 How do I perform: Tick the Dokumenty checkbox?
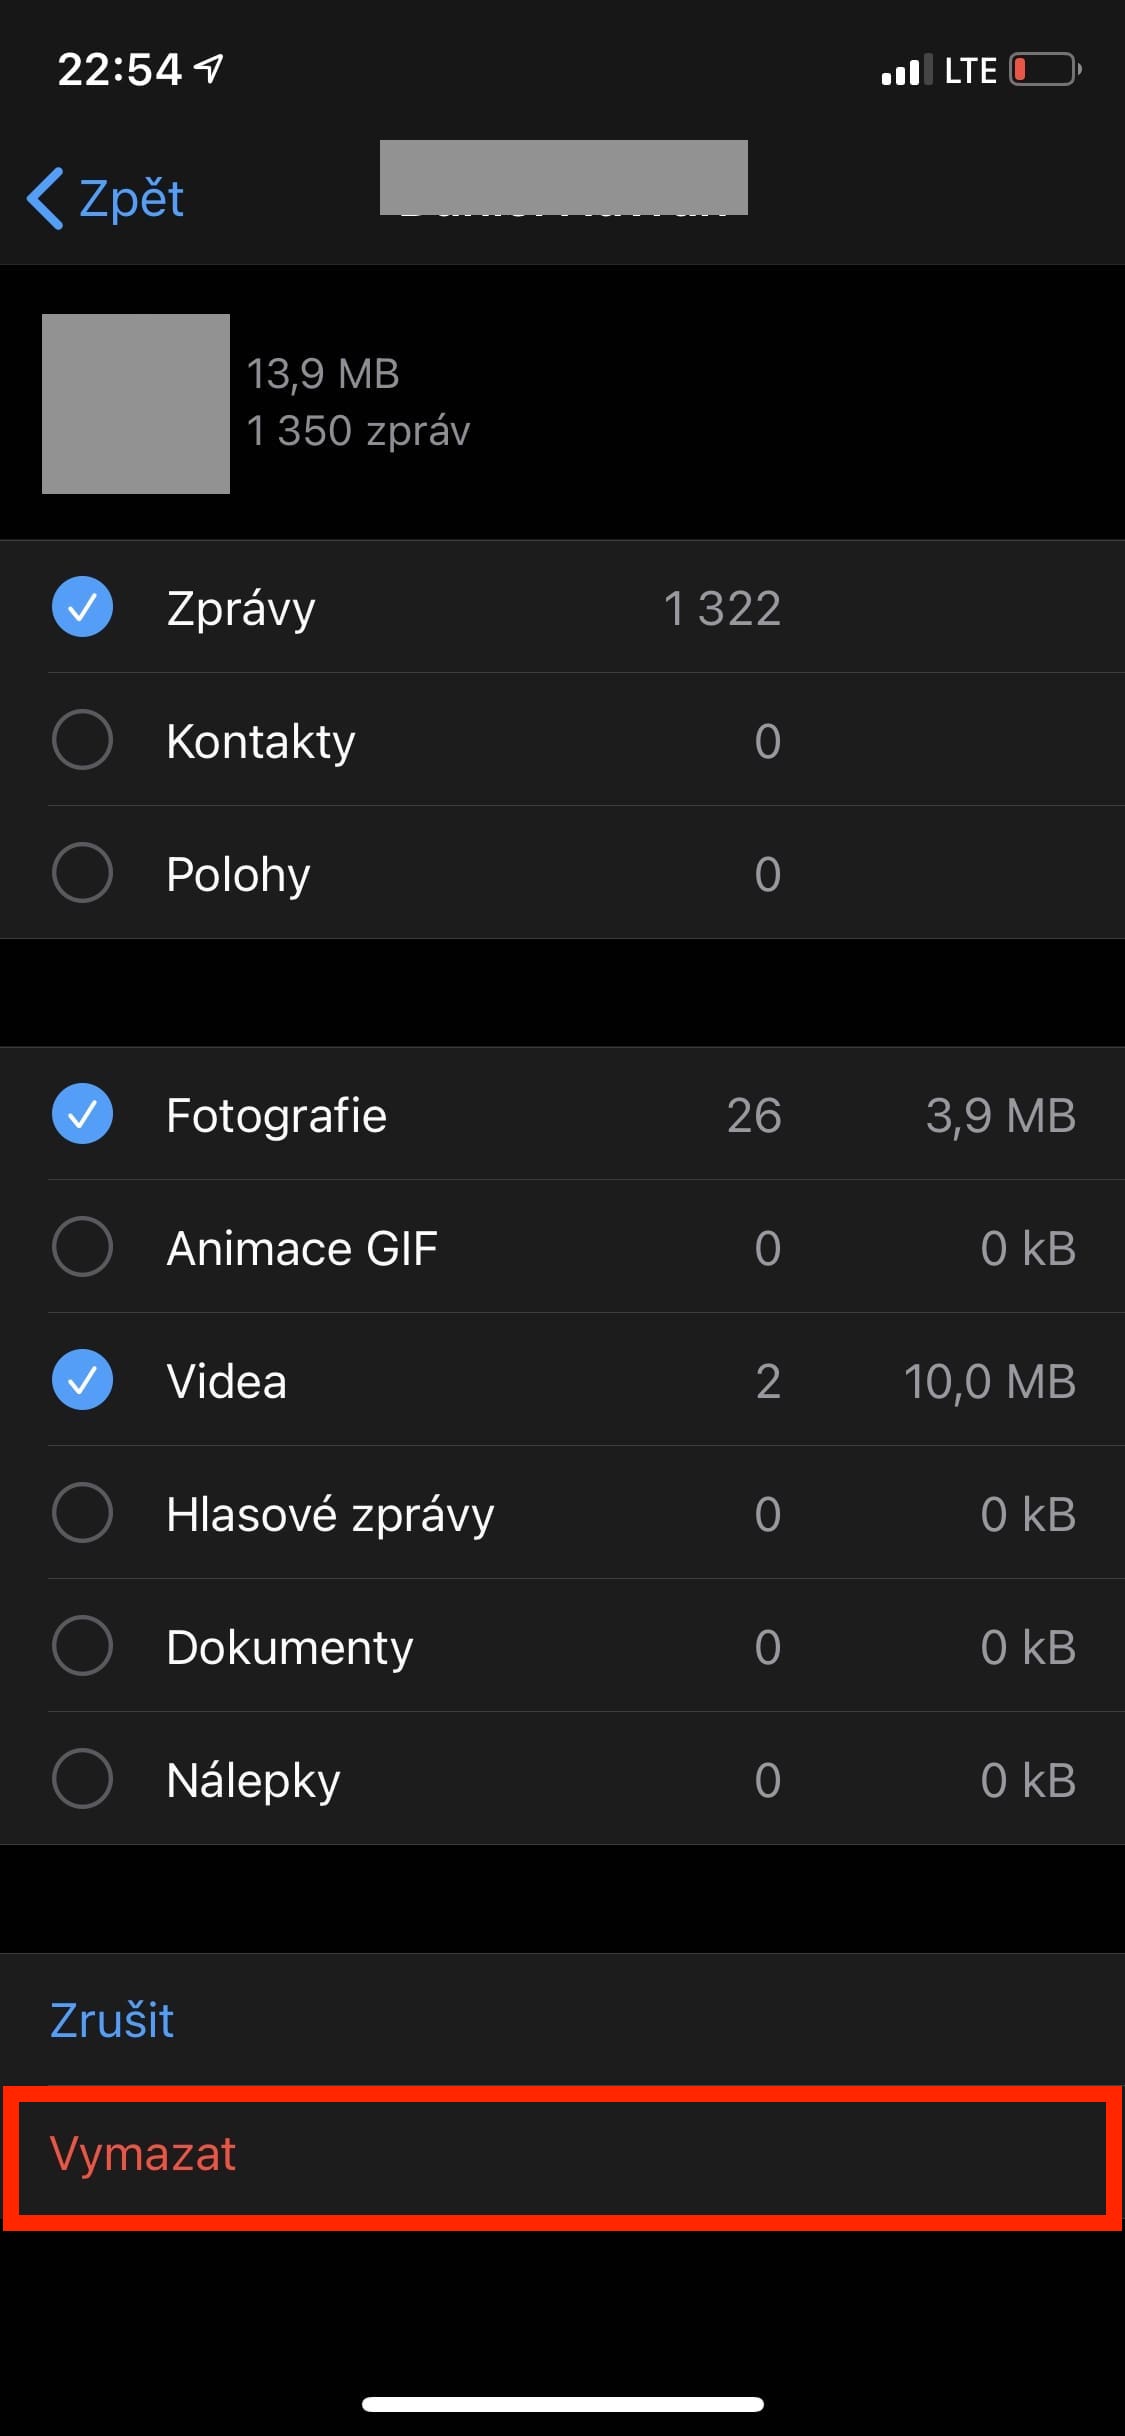[x=82, y=1646]
